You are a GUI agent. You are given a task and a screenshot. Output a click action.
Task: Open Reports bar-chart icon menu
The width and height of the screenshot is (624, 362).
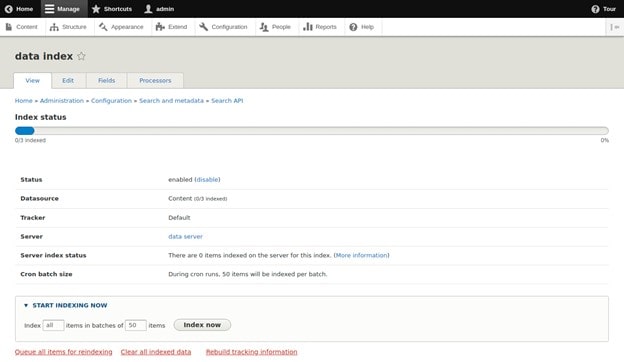tap(308, 27)
